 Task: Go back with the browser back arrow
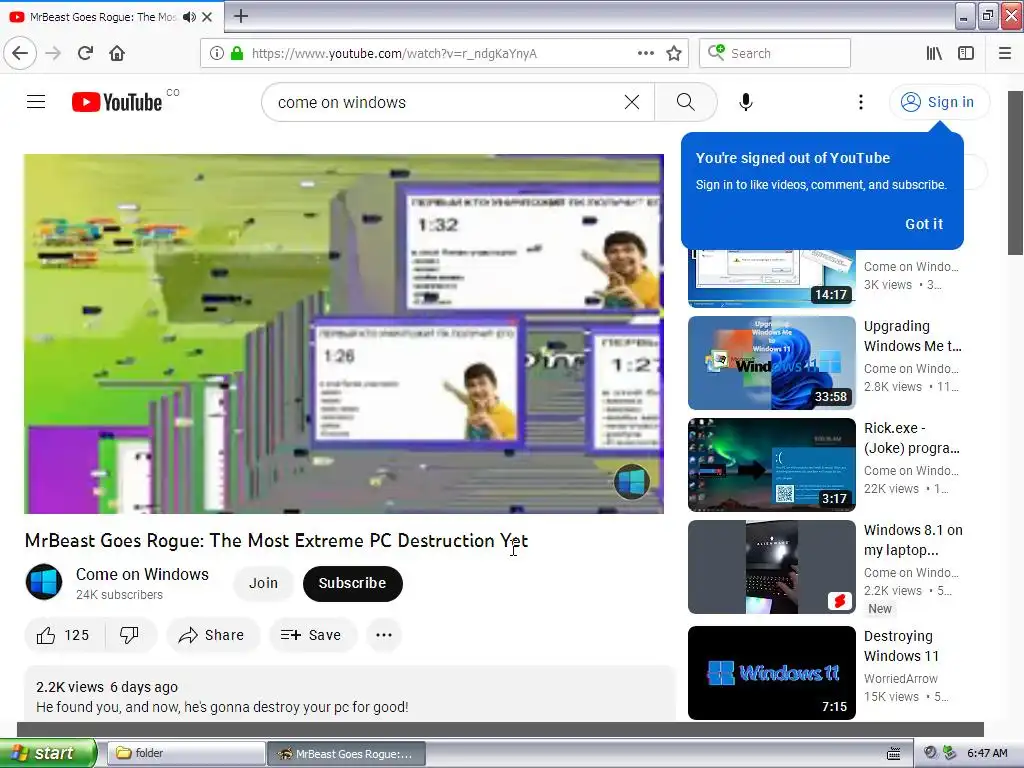(20, 53)
